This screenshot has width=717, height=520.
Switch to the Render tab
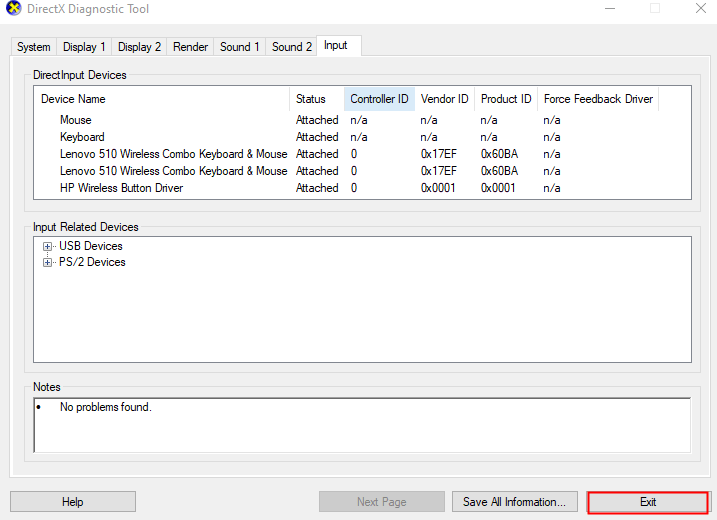pyautogui.click(x=190, y=47)
